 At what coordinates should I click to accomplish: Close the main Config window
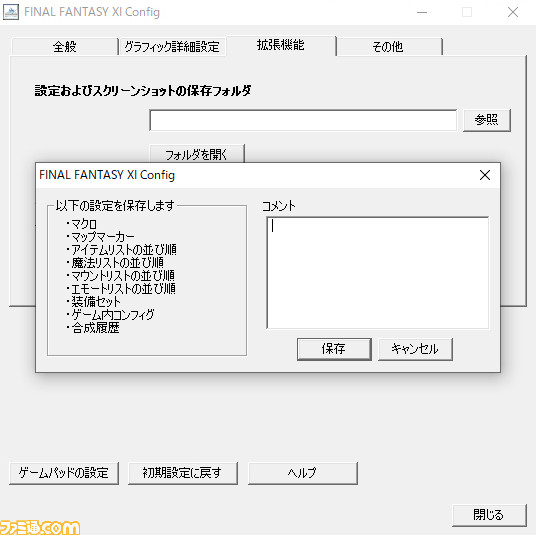(x=513, y=12)
